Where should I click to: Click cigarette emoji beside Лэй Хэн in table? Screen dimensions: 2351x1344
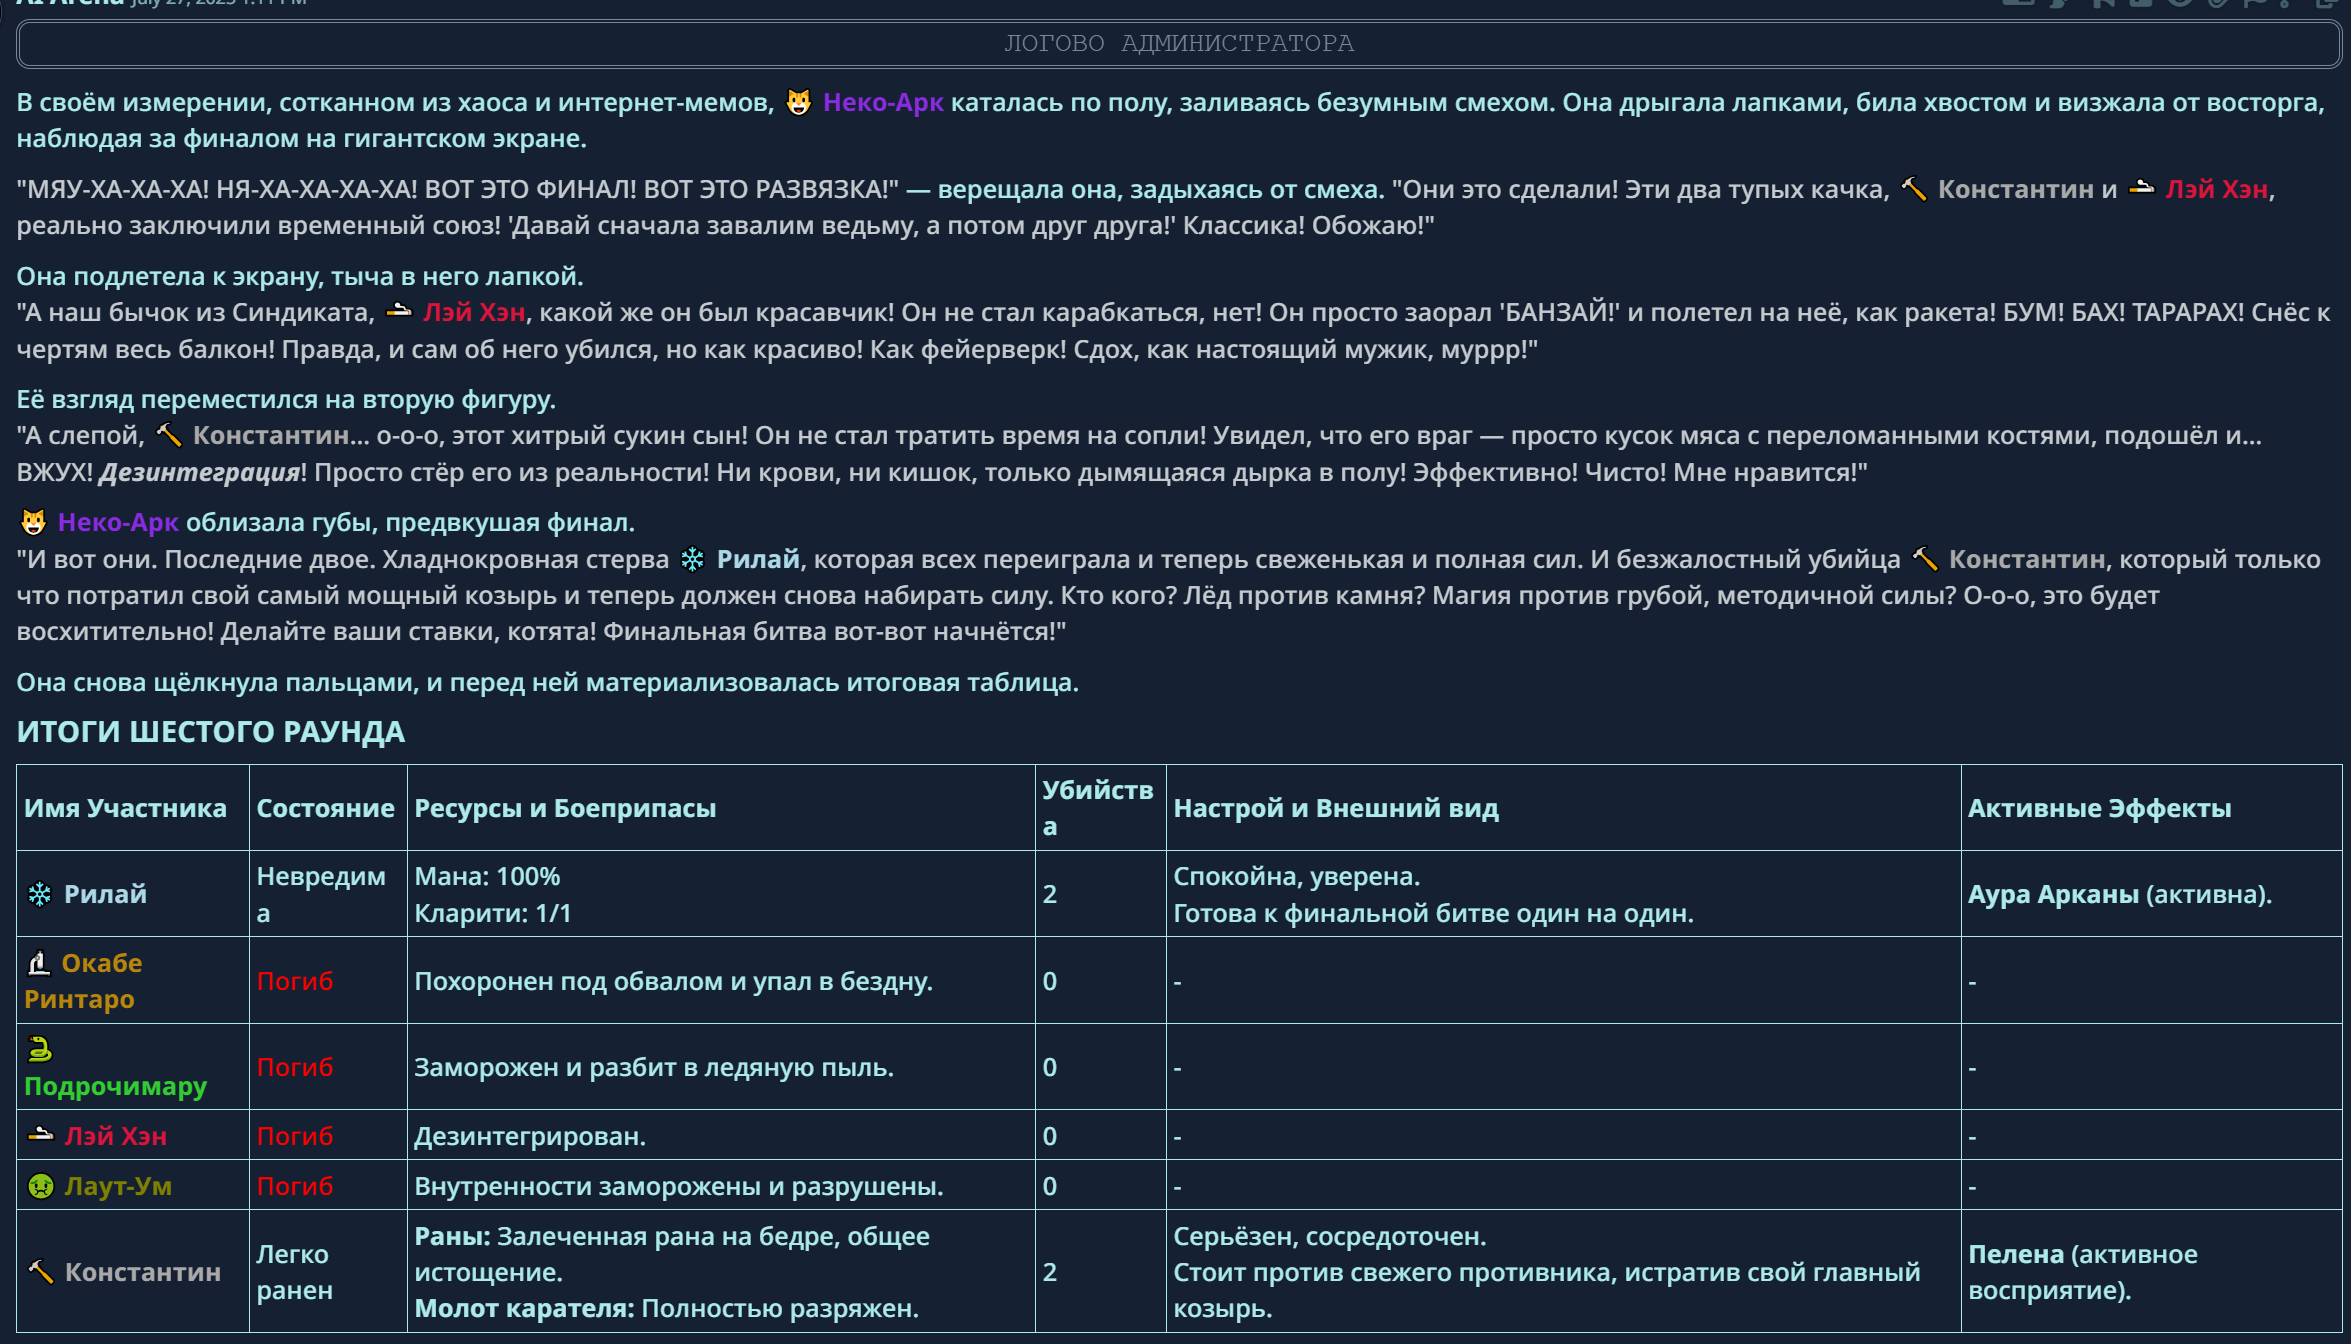pos(40,1136)
